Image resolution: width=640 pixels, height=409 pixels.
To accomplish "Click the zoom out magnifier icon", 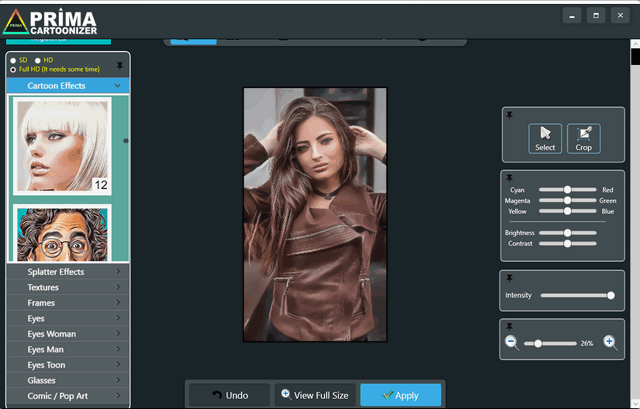I will click(512, 342).
